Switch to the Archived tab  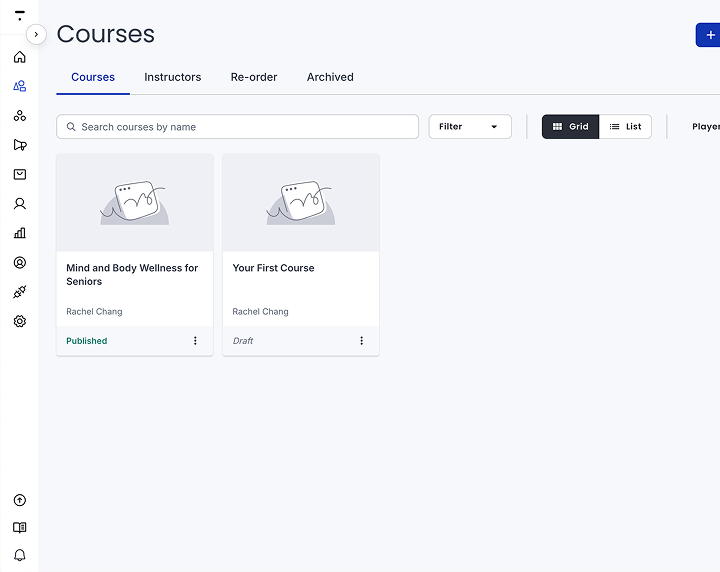pyautogui.click(x=330, y=77)
